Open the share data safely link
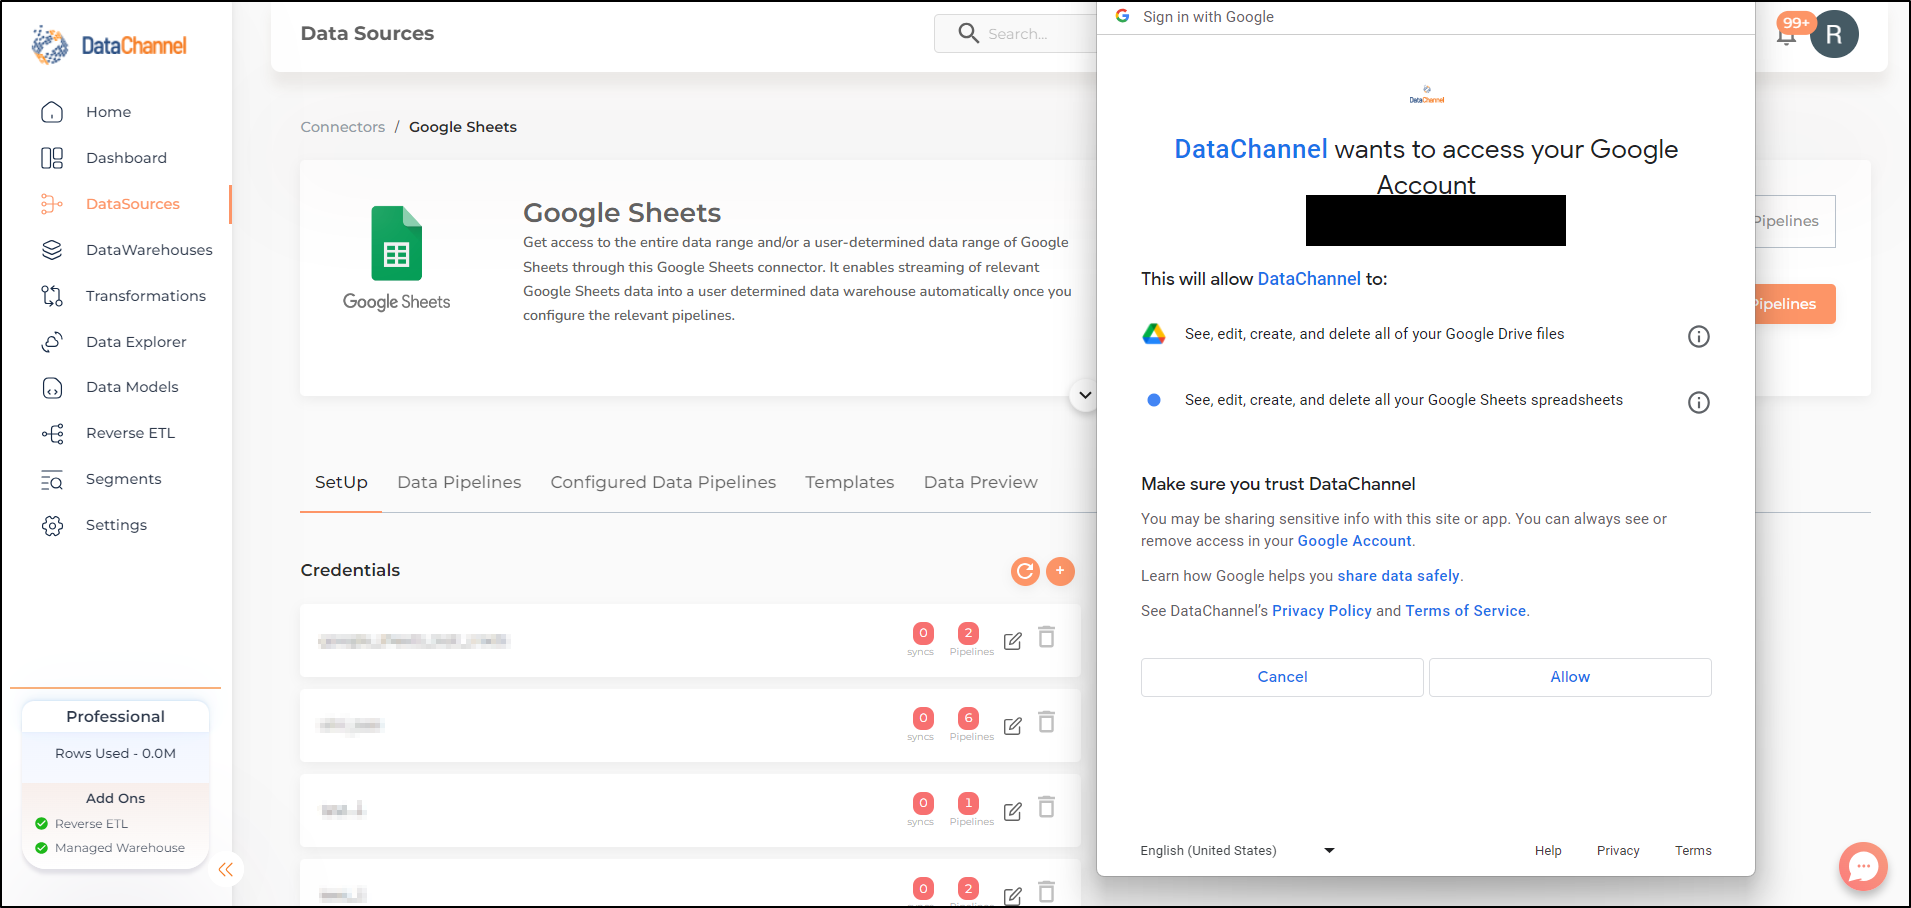This screenshot has height=908, width=1911. point(1398,576)
